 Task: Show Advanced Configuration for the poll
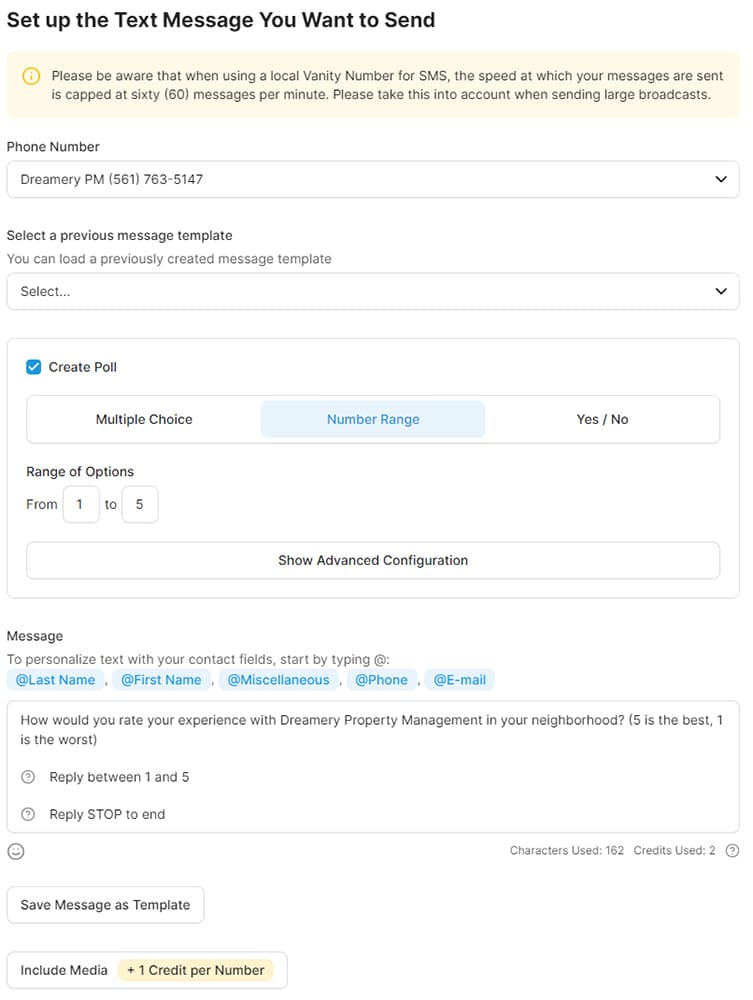(x=373, y=560)
